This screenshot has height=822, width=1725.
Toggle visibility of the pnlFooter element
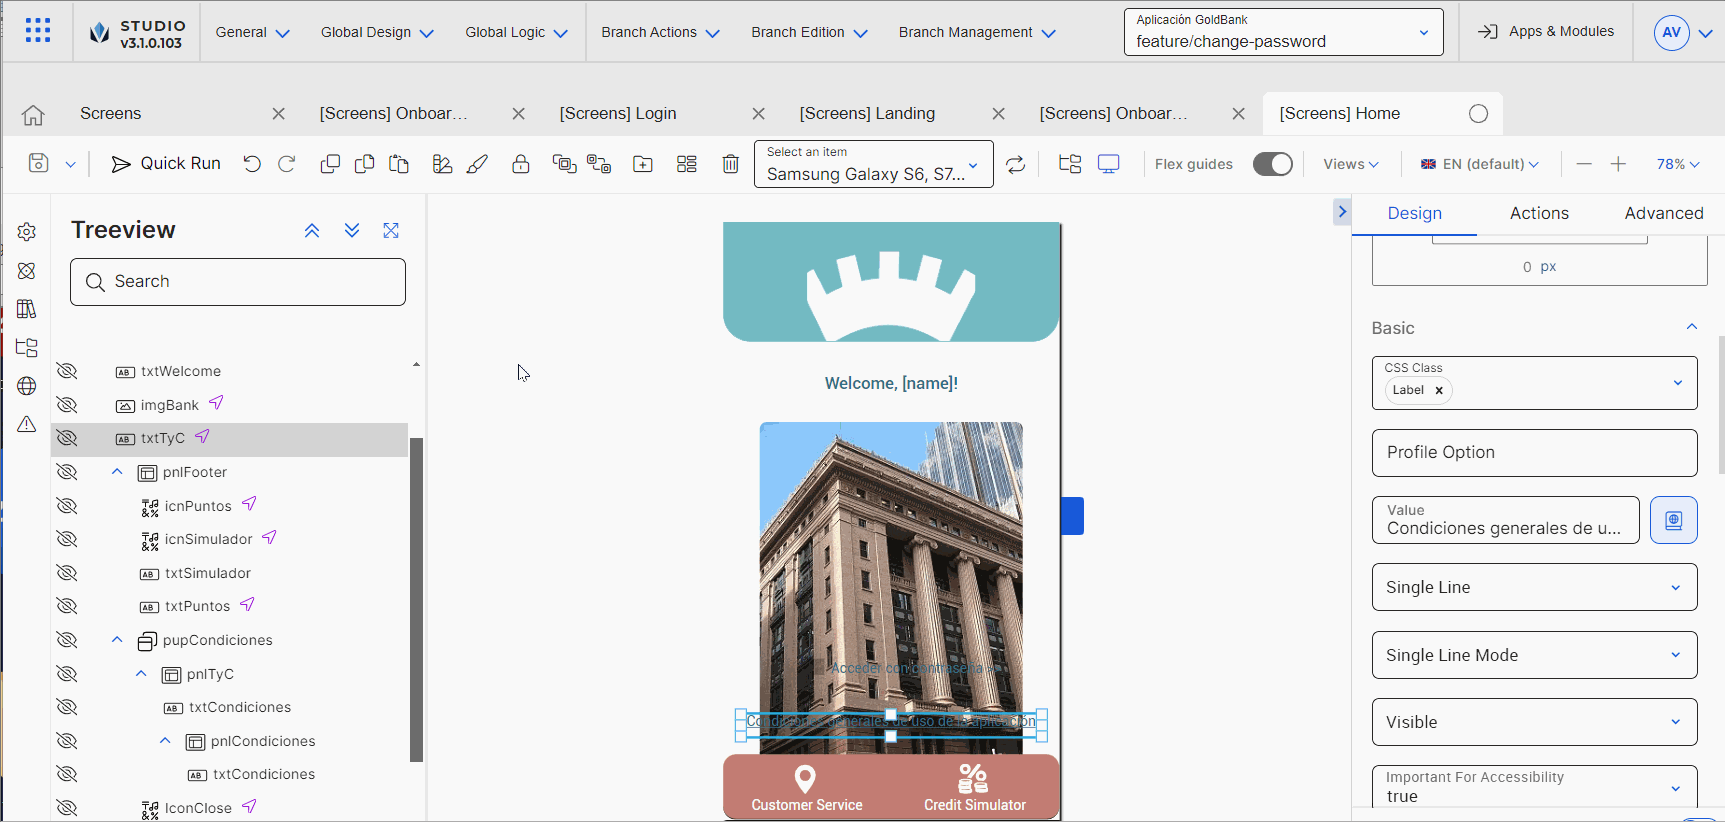(x=67, y=472)
